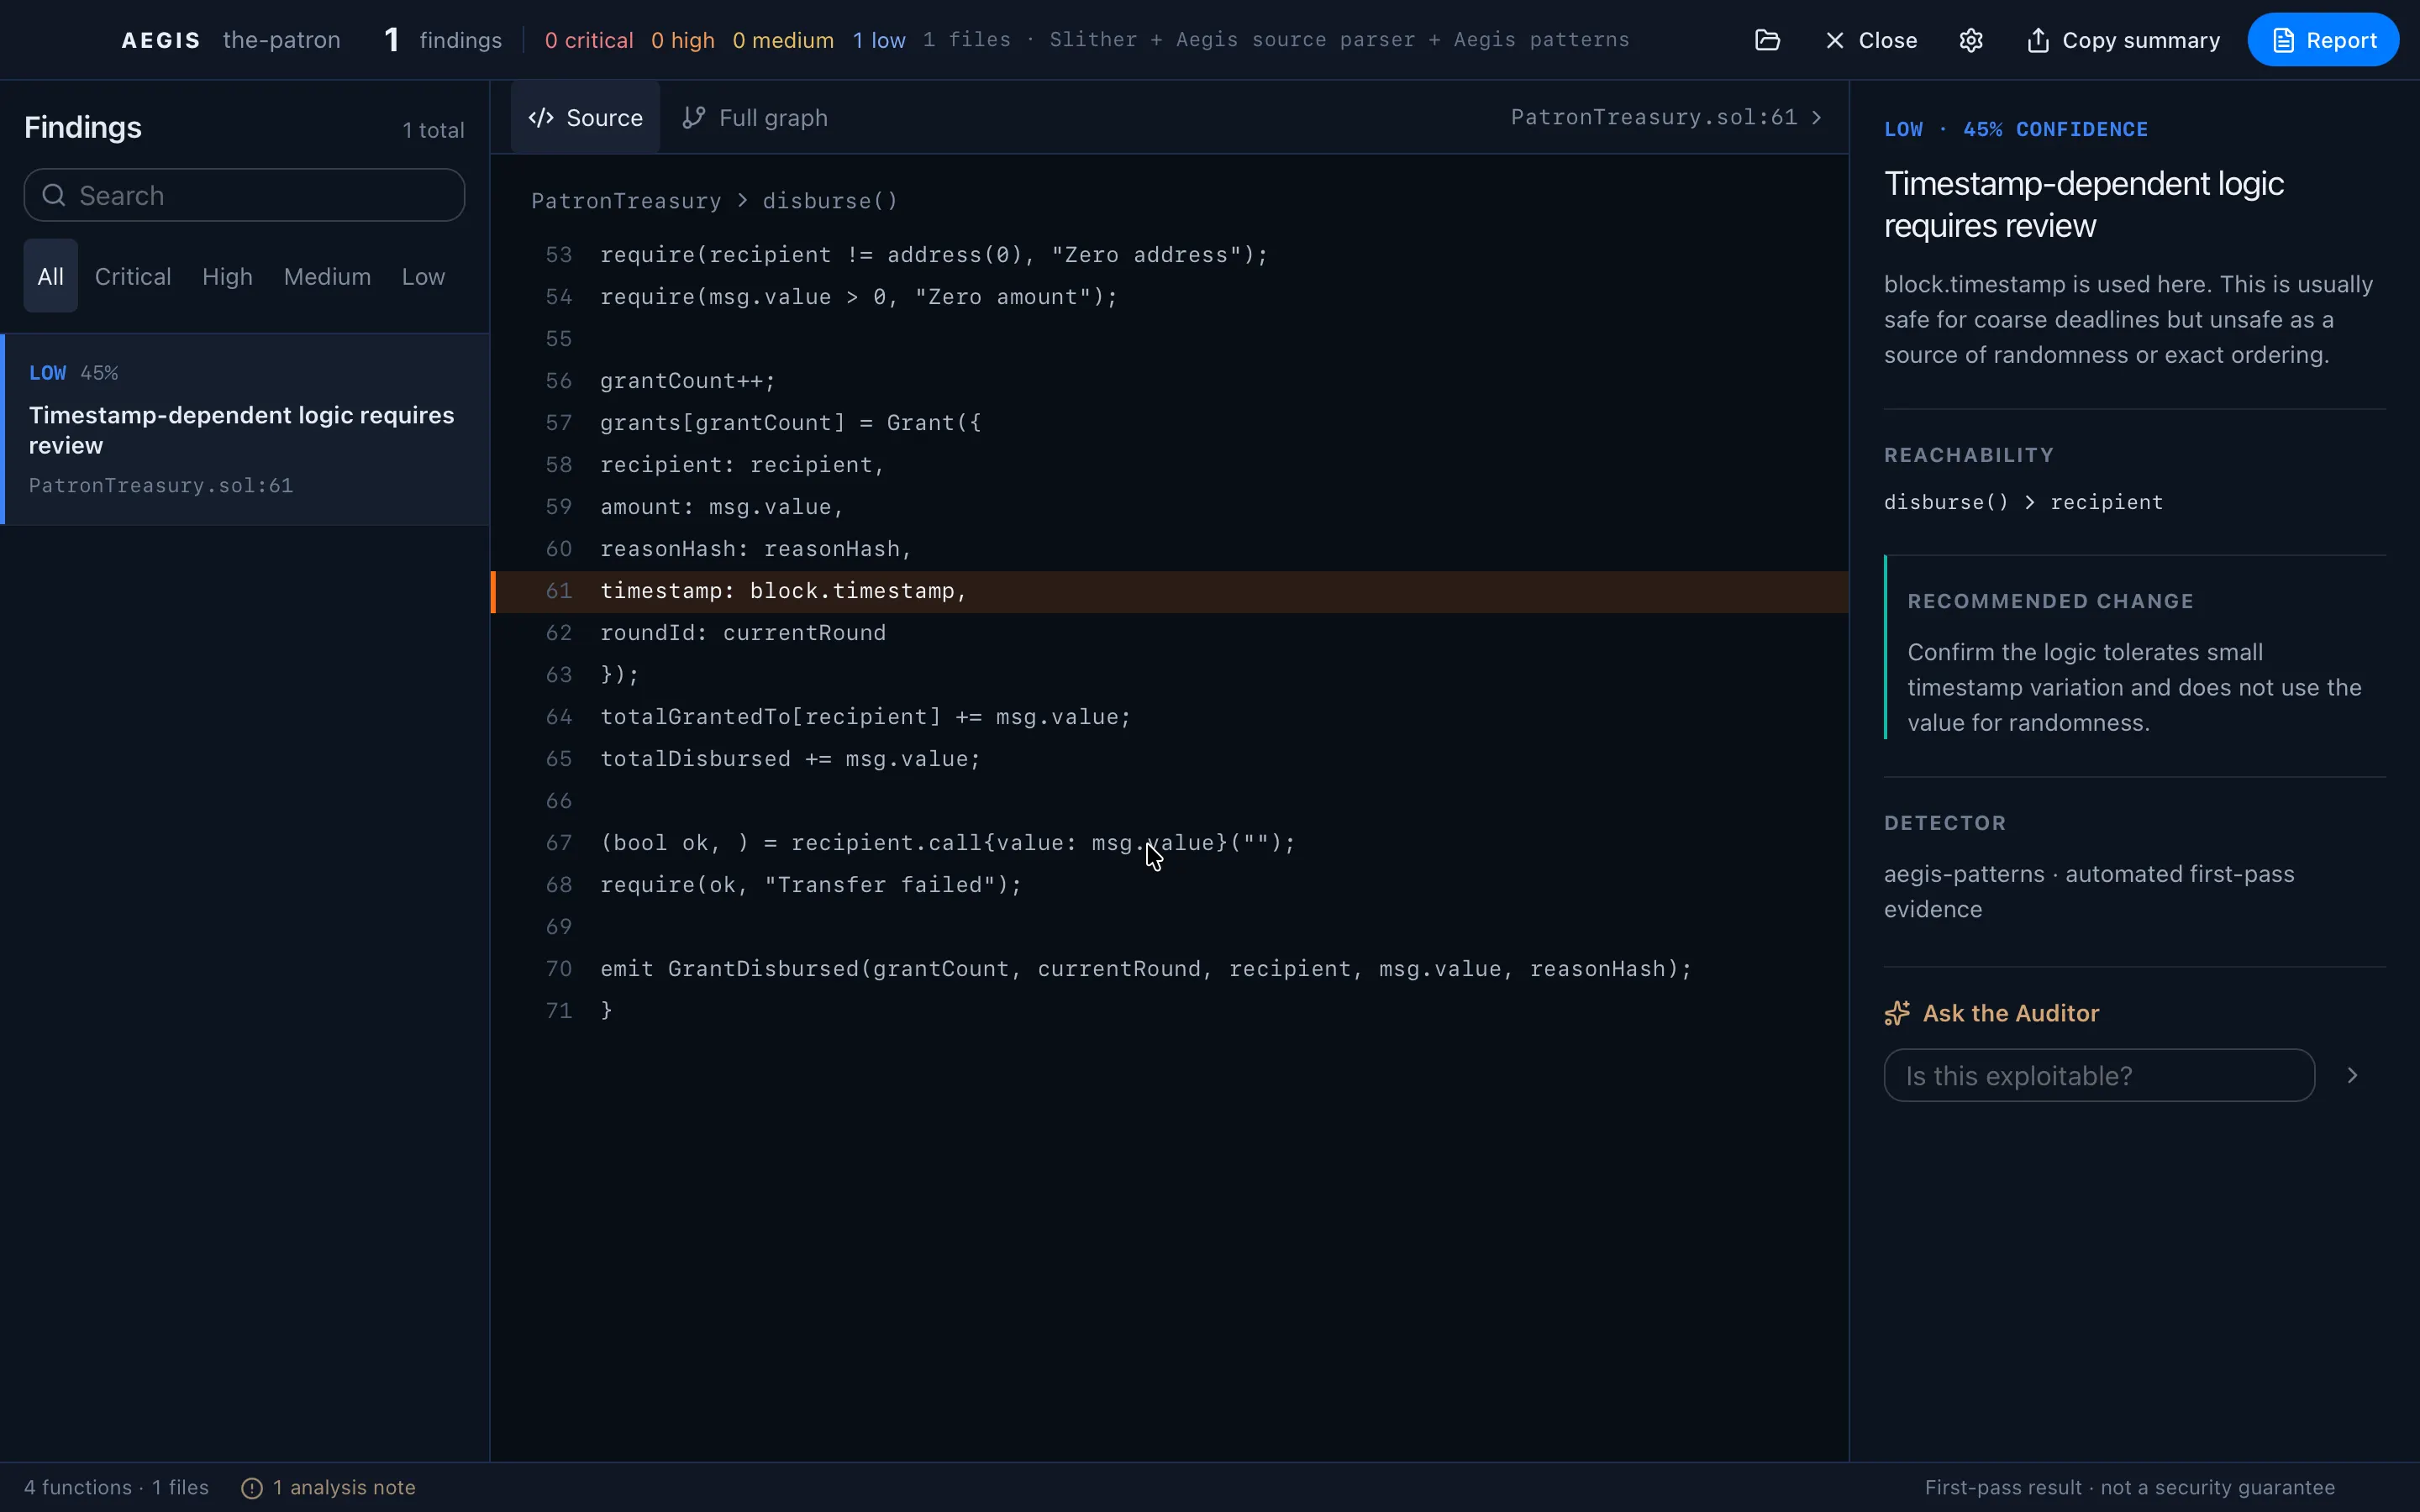Click the 1 low count

(x=879, y=40)
